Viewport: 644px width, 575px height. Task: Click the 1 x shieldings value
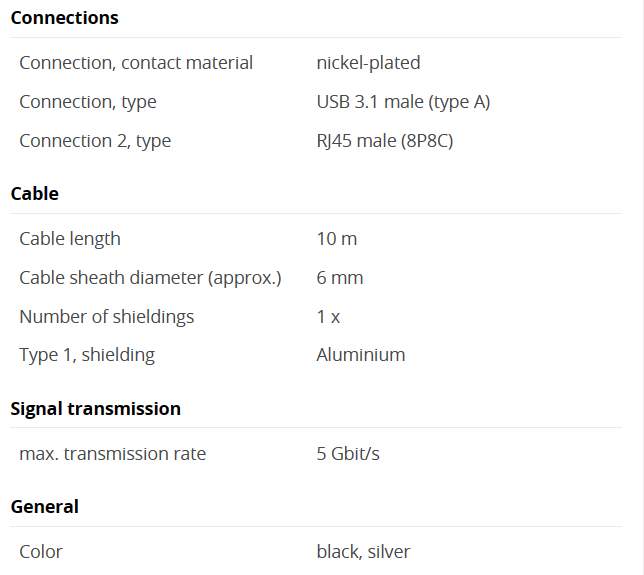coord(328,317)
